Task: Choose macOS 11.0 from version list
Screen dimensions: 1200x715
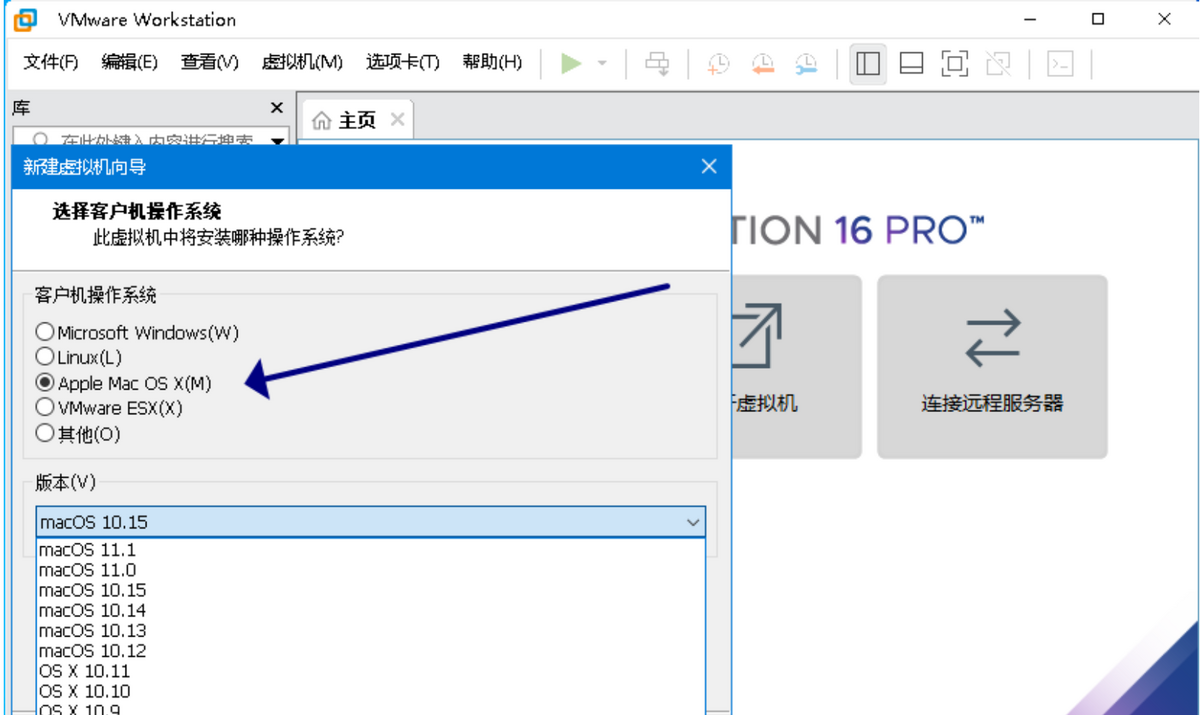Action: pos(371,570)
